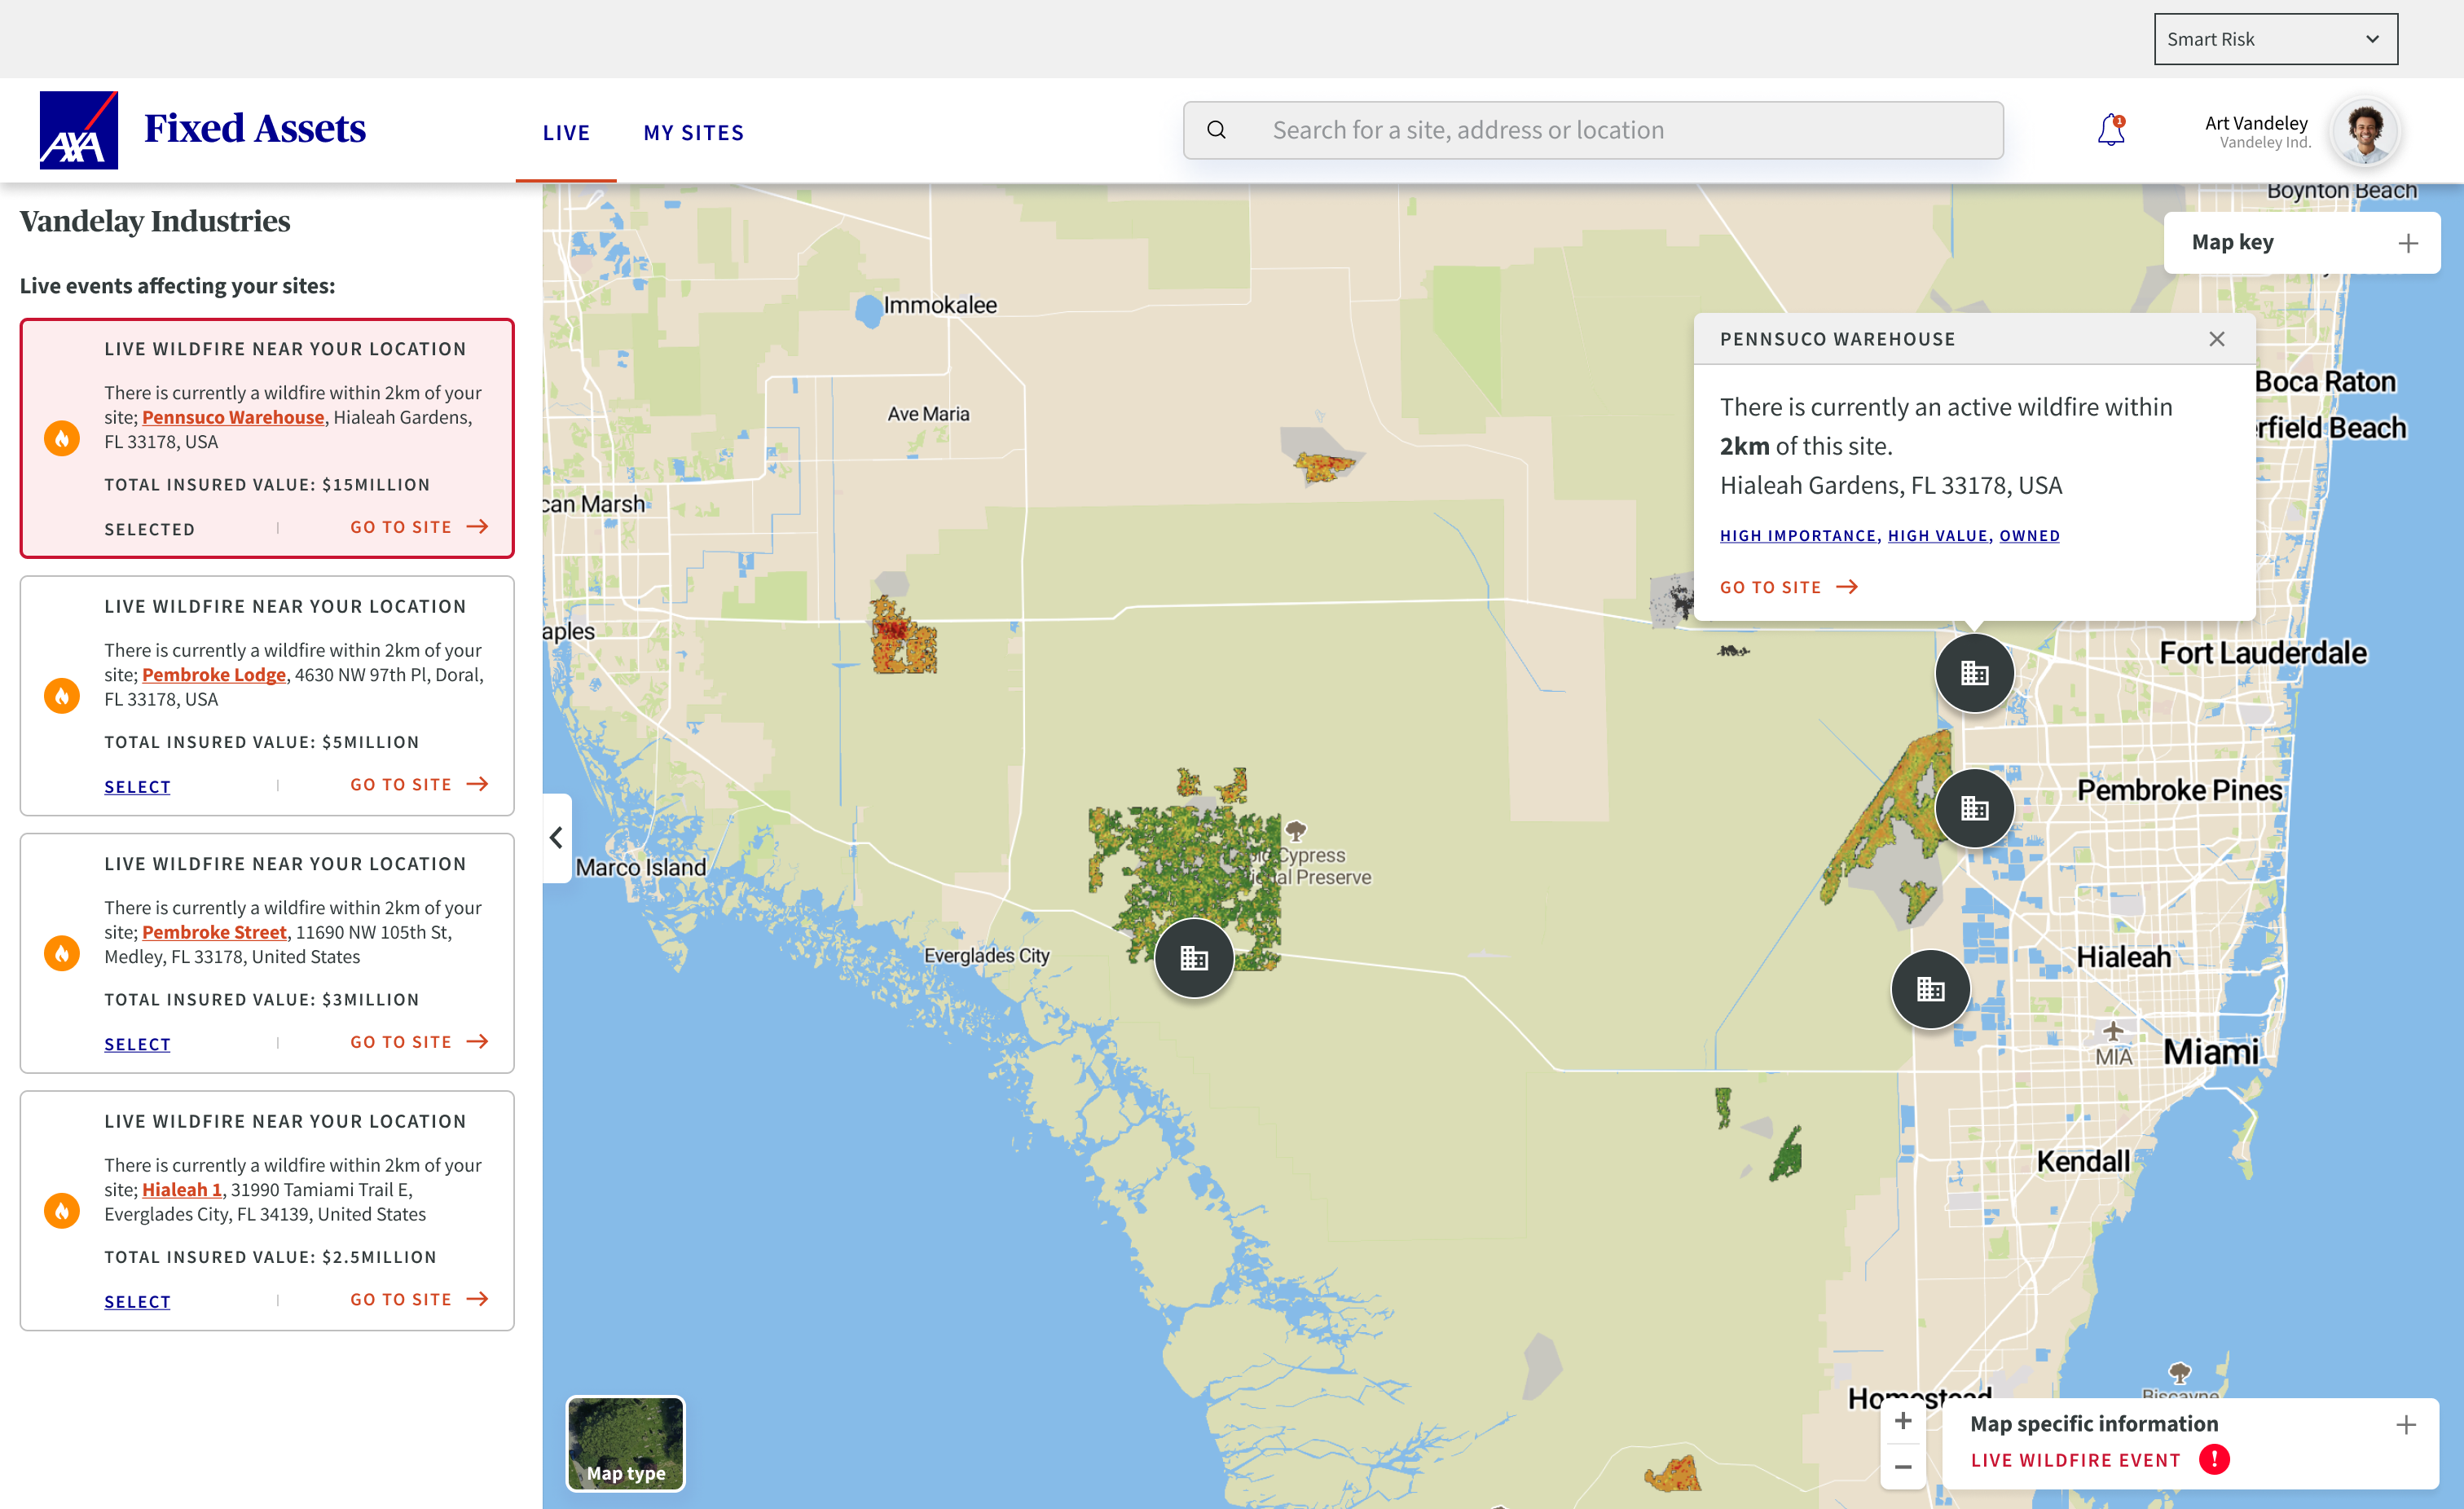Screen dimensions: 2464x1509
Task: Click the Fixed Assets title
Action: [x=255, y=129]
